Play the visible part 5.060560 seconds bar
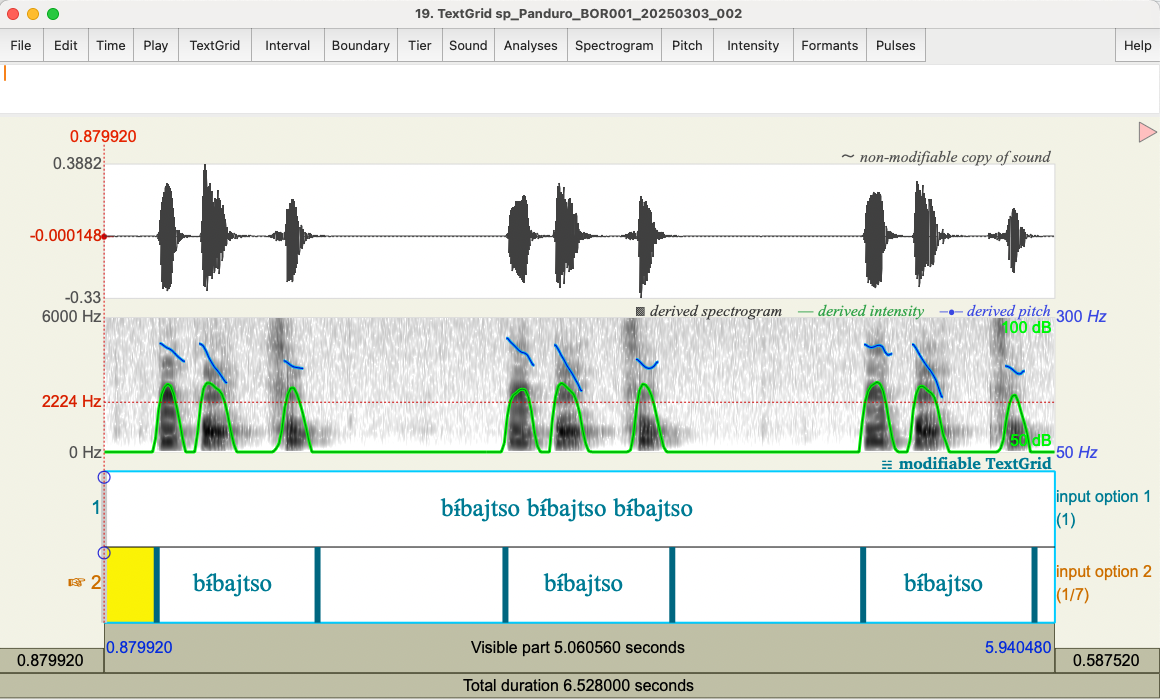The image size is (1160, 700). pyautogui.click(x=578, y=647)
